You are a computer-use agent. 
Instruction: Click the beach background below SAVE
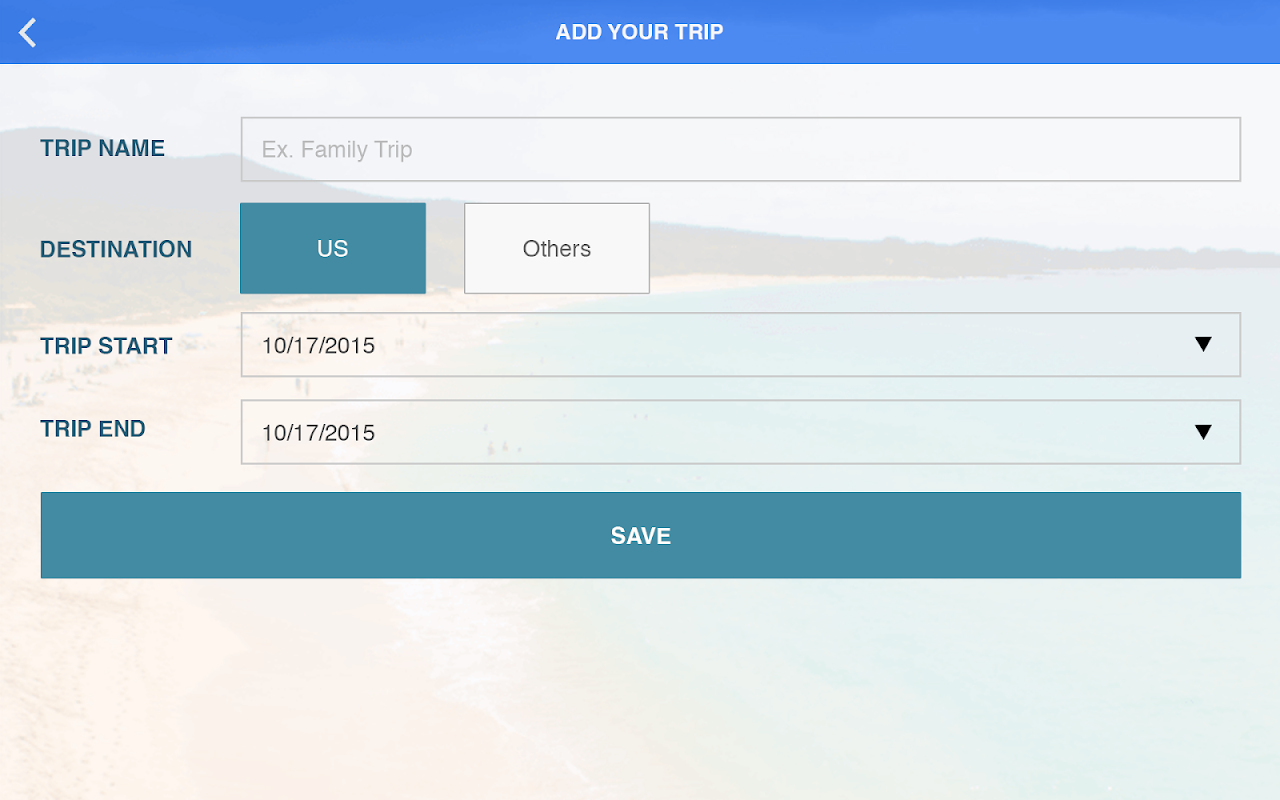640,690
